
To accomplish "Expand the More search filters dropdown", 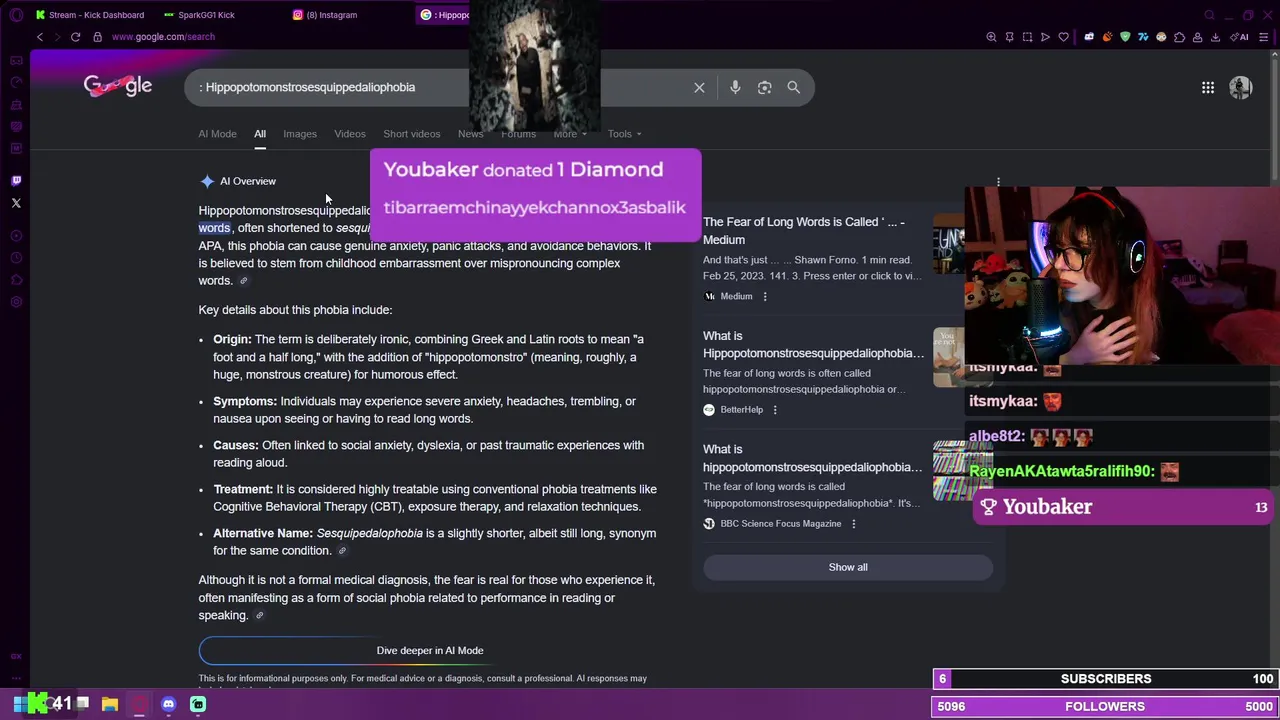I will click(x=570, y=134).
